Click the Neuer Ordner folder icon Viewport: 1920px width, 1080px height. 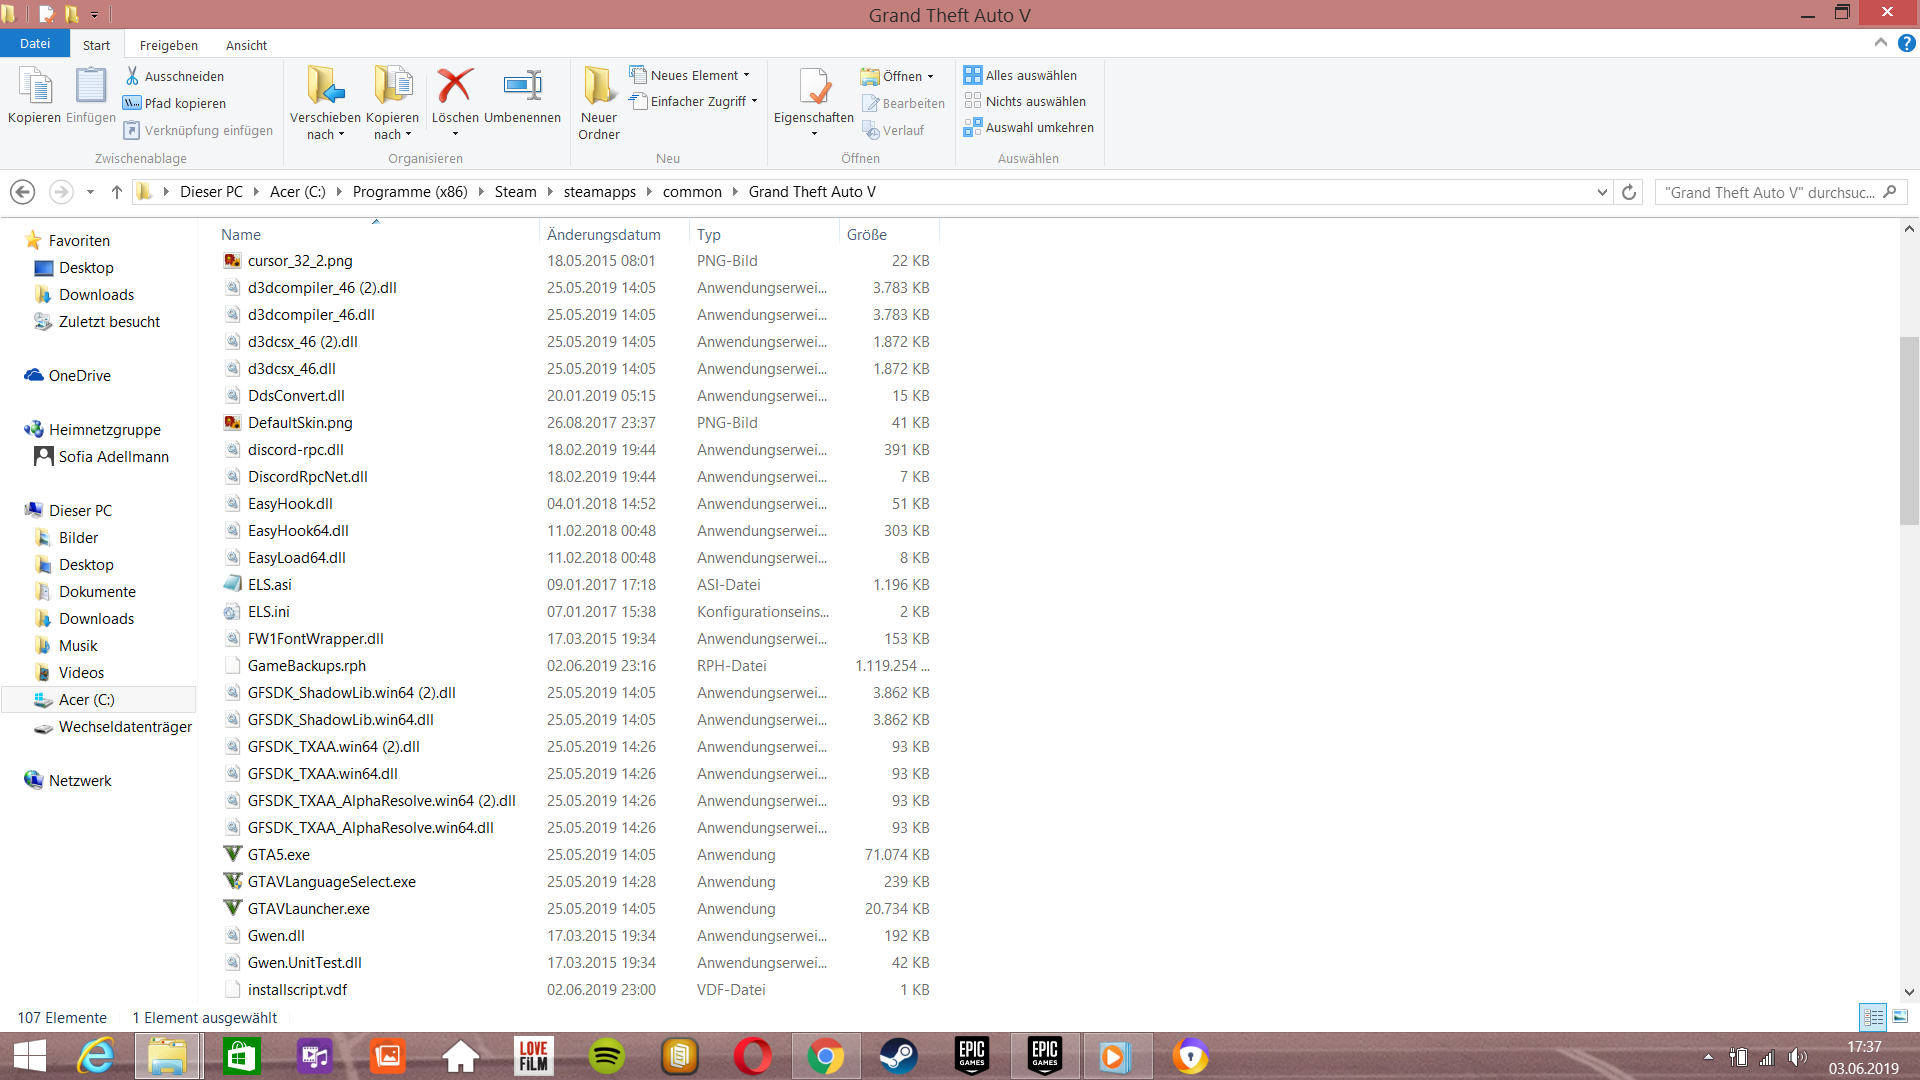(x=599, y=86)
